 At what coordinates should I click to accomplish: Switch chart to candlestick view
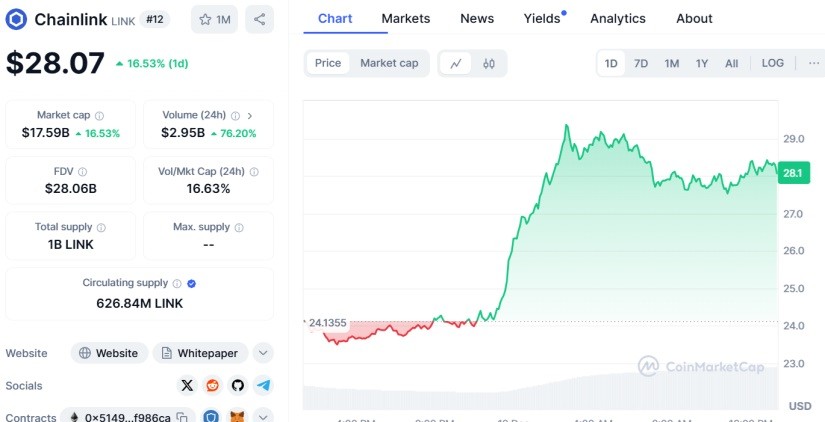point(489,63)
